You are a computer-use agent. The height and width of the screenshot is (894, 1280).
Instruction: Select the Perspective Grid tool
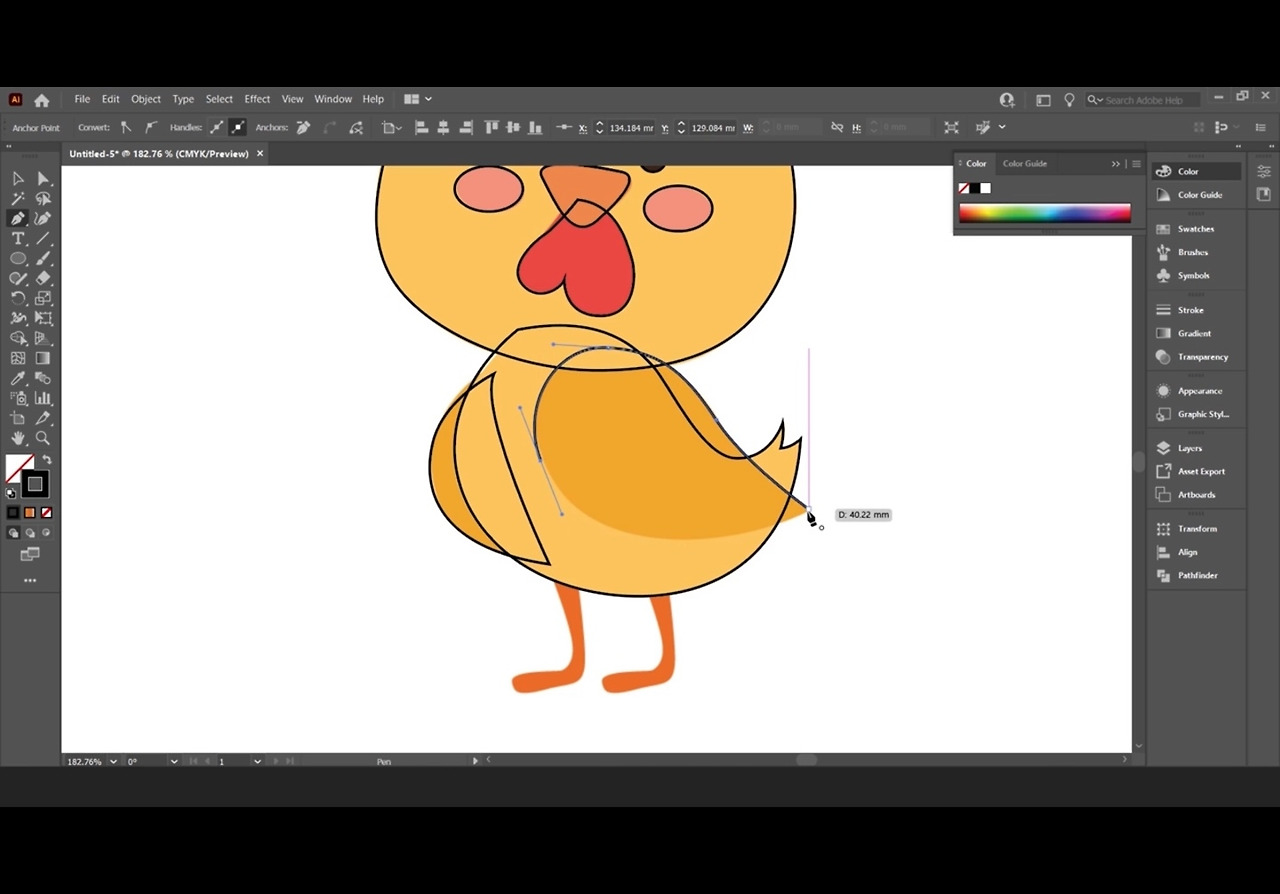[43, 338]
